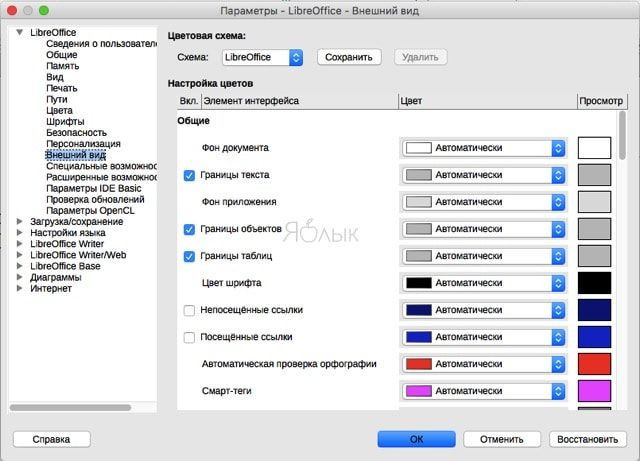
Task: Select the Цвета tree item
Action: (x=59, y=110)
